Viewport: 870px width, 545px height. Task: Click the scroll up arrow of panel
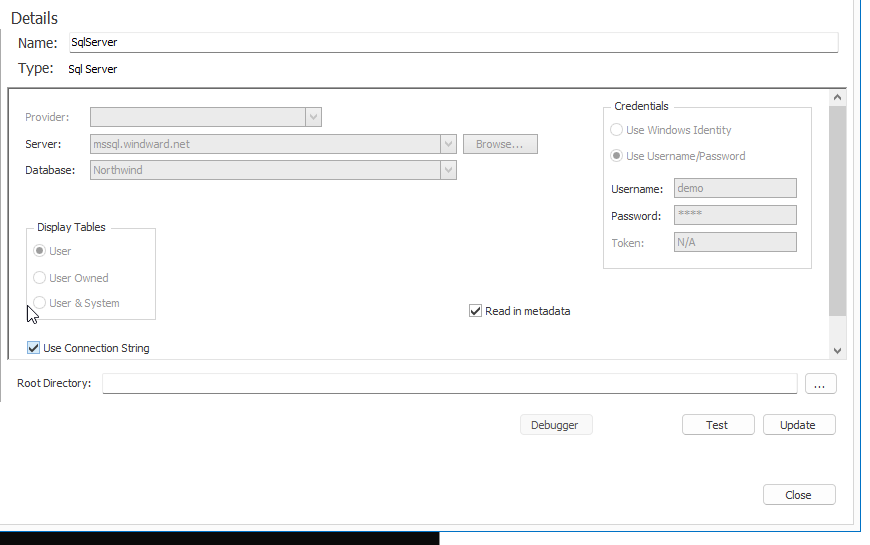(x=837, y=98)
